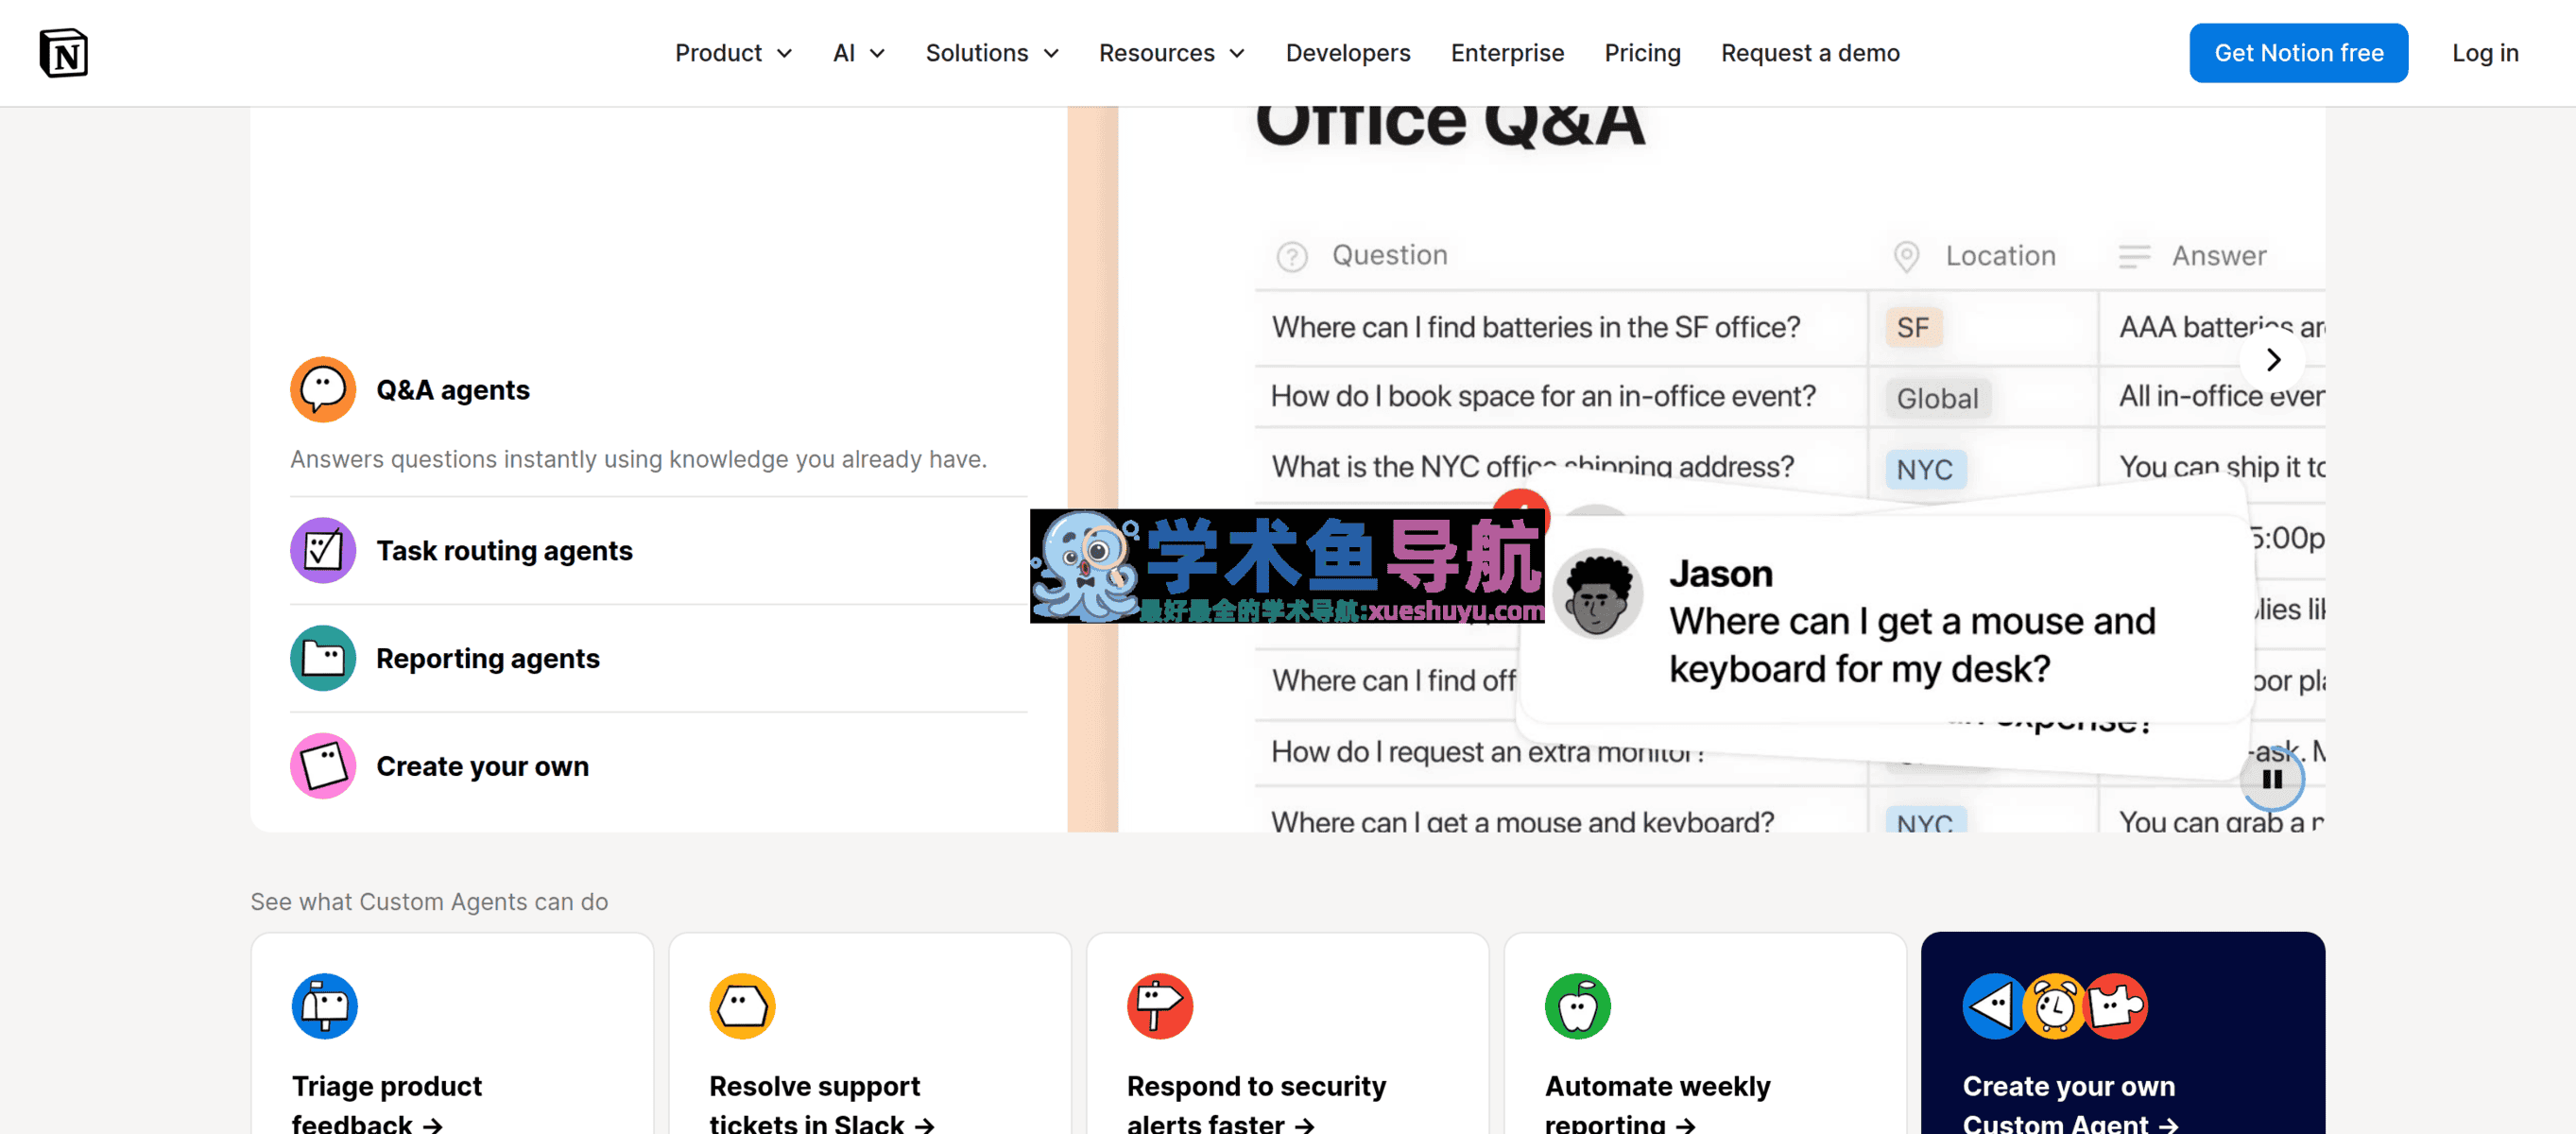Expand the Product dropdown menu
2576x1134 pixels.
coord(733,53)
